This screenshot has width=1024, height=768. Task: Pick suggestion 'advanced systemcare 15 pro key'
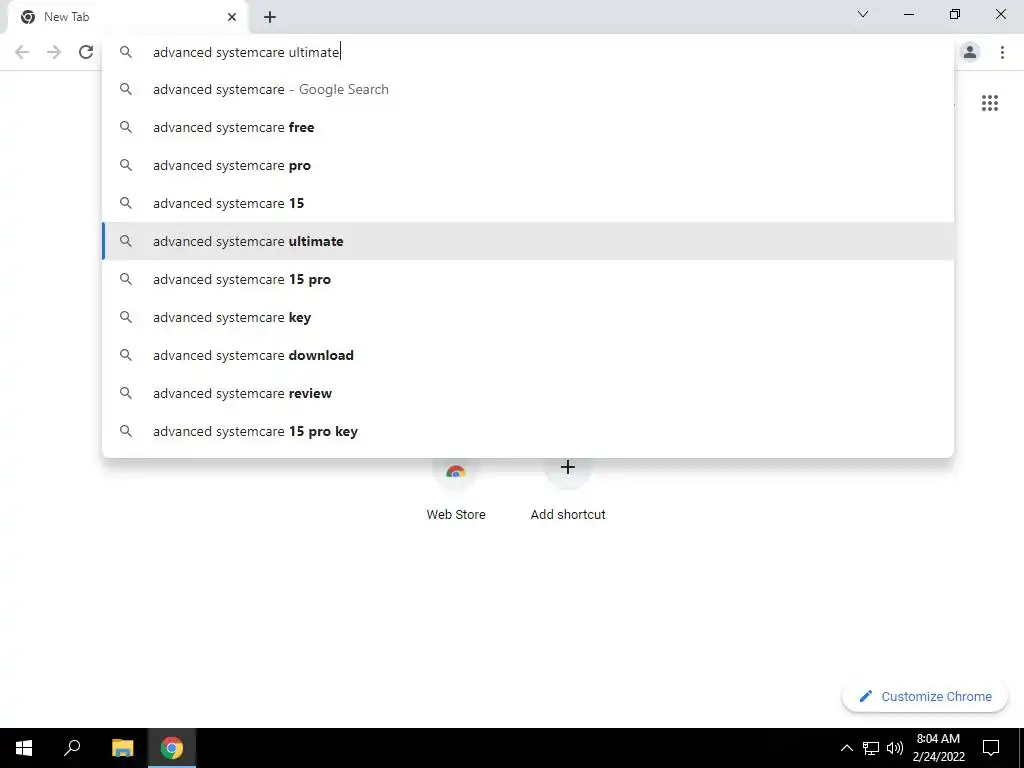click(x=528, y=431)
